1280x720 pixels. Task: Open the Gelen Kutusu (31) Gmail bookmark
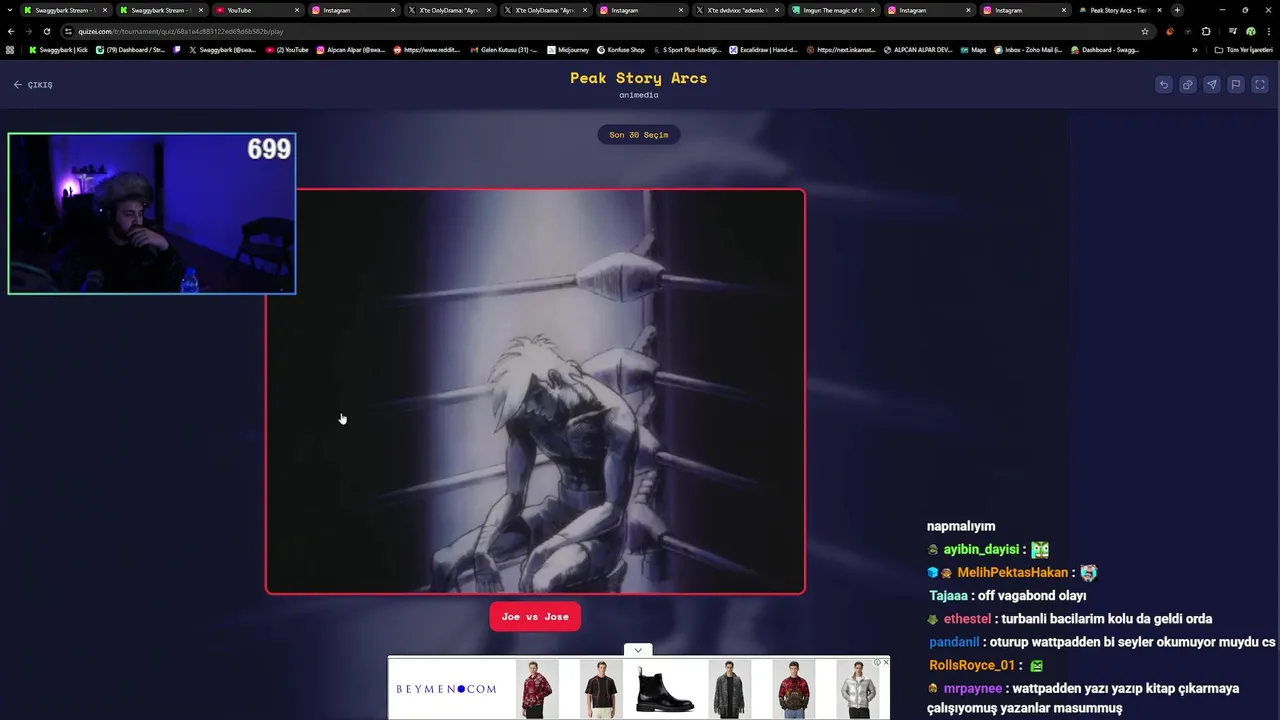(504, 50)
